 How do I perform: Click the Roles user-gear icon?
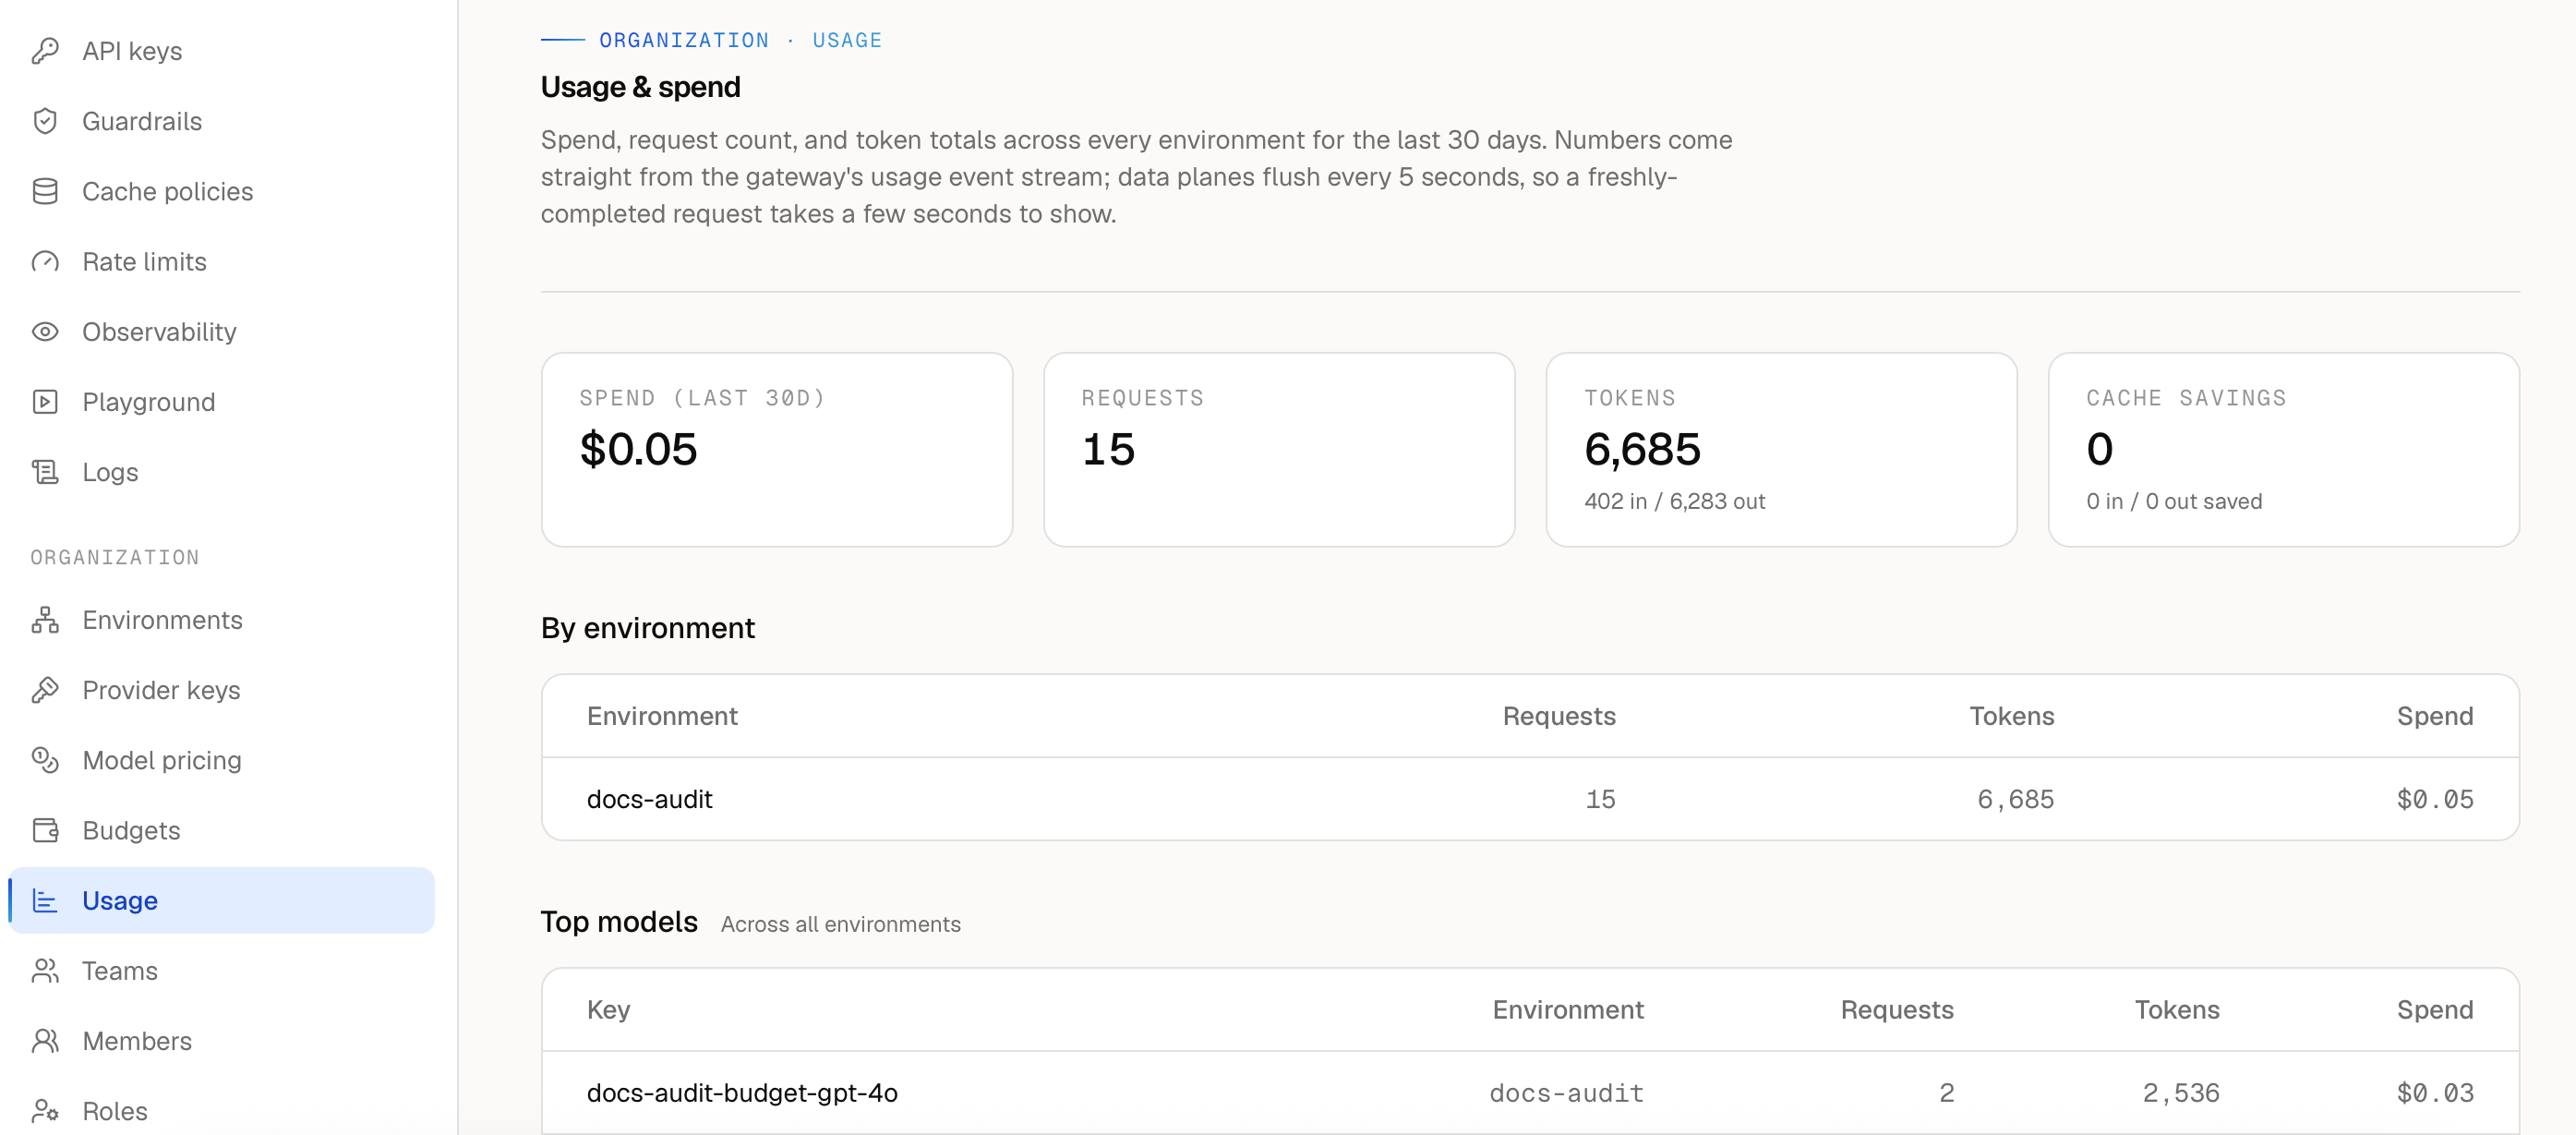coord(45,1109)
